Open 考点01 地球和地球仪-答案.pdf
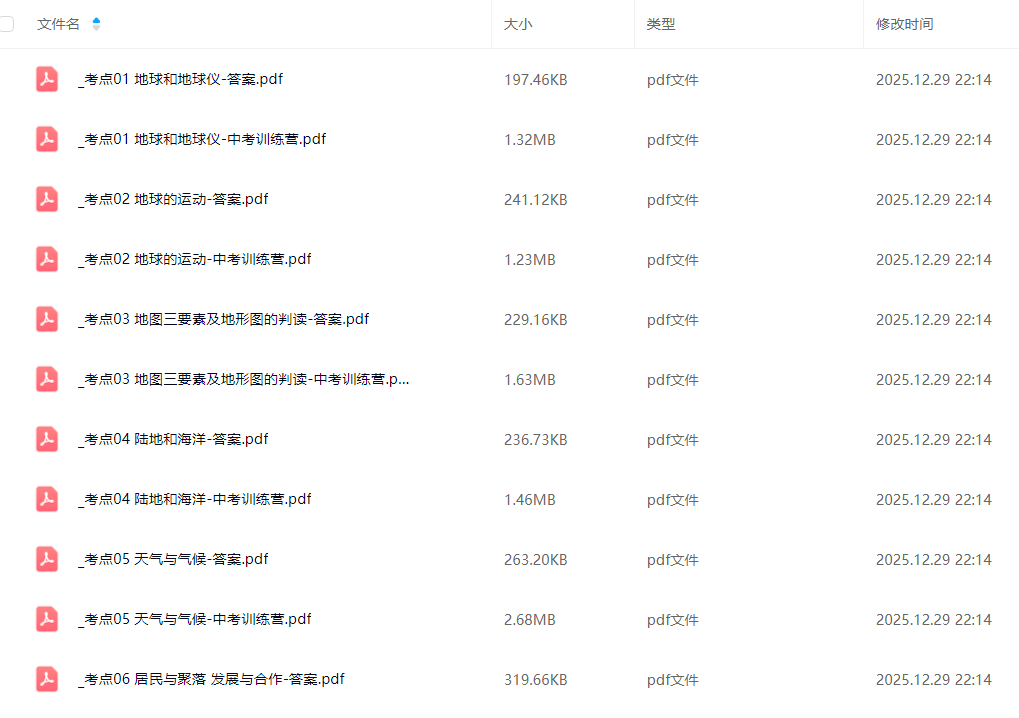 point(180,79)
